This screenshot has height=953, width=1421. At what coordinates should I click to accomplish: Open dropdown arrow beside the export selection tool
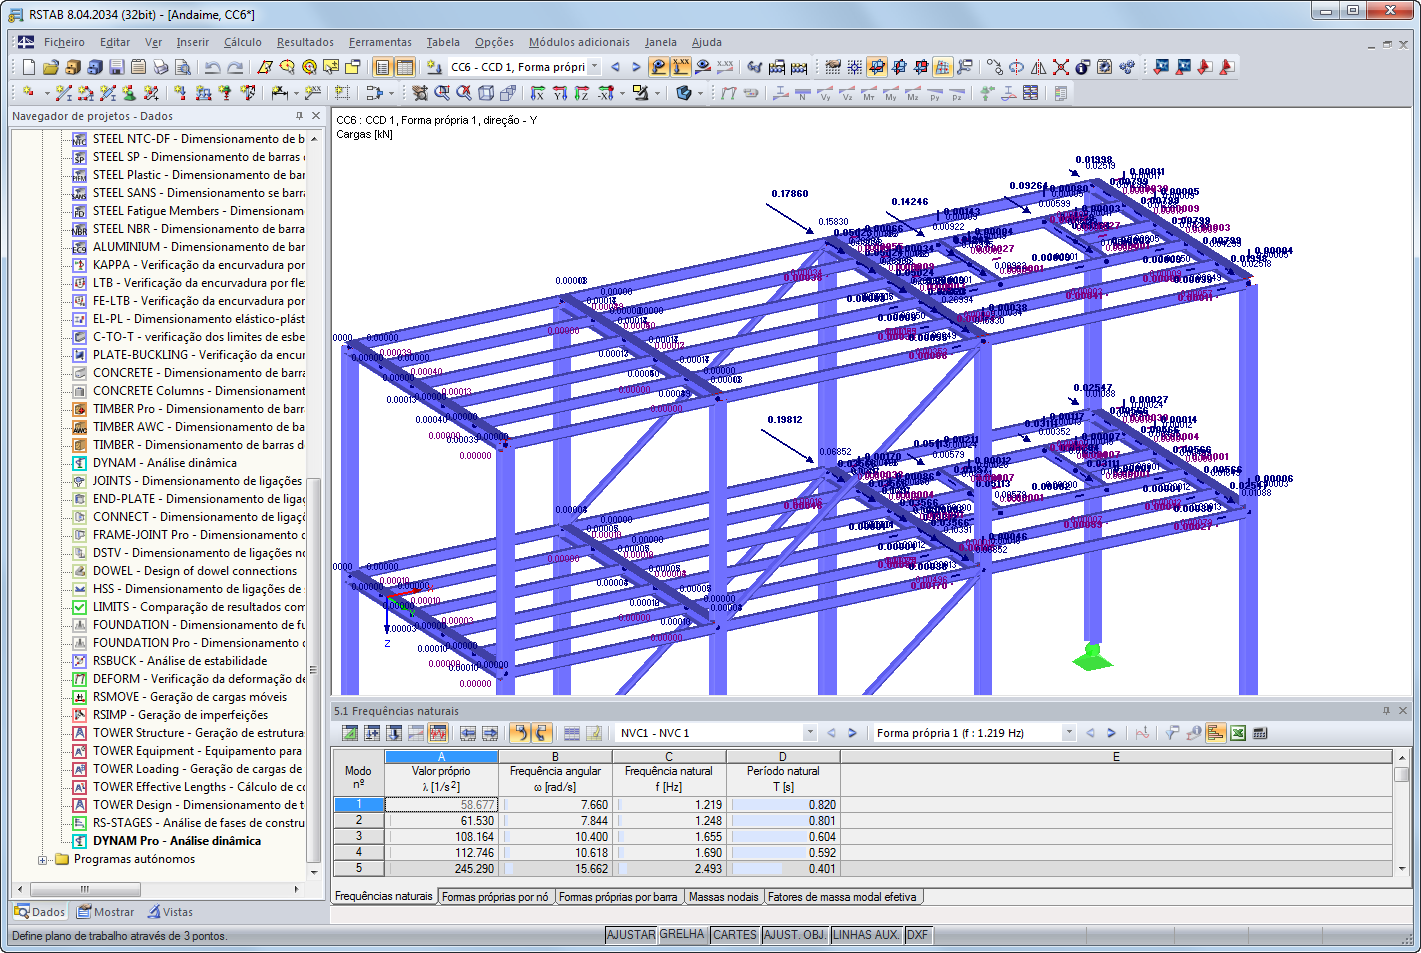coord(390,93)
